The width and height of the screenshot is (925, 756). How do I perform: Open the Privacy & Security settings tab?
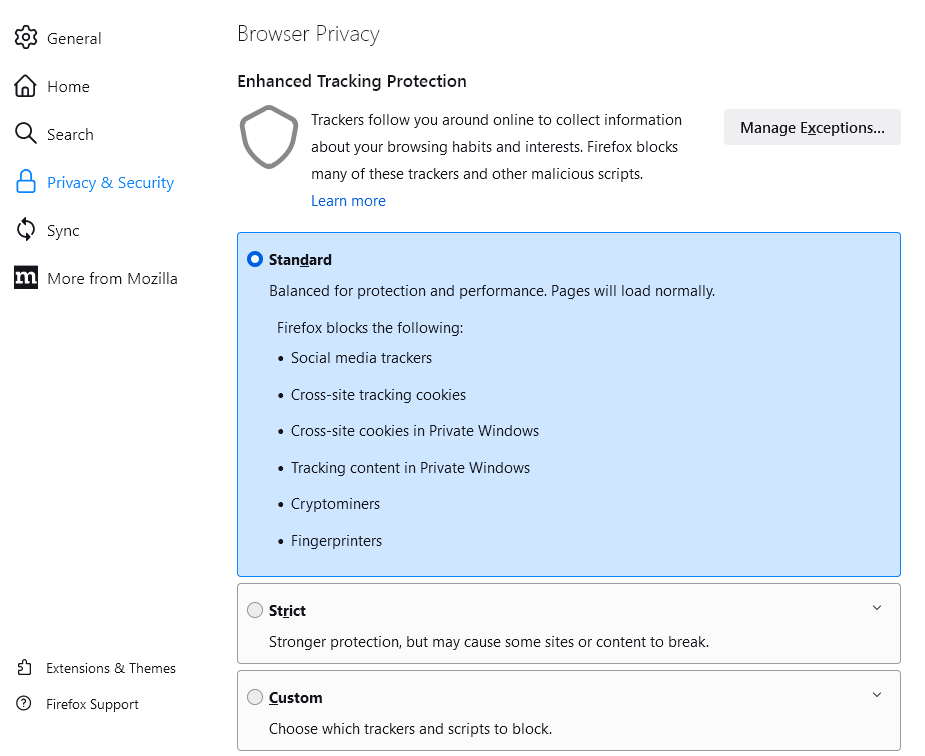[x=110, y=183]
